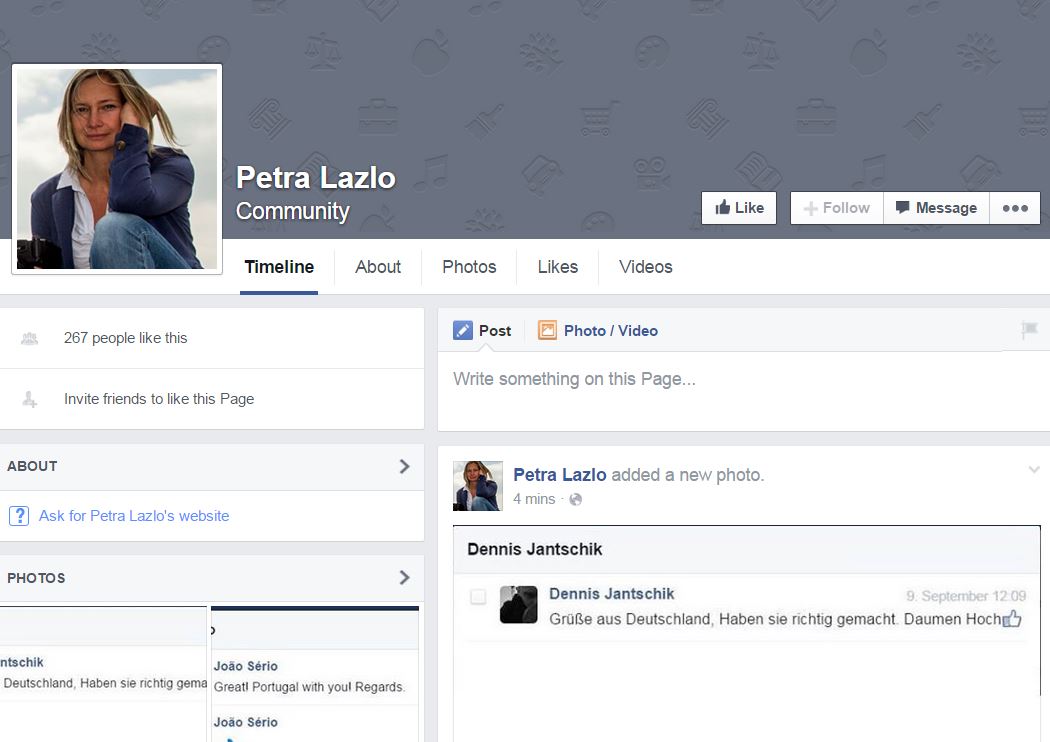Open the dropdown arrow on Petra Lazlo's post
The image size is (1050, 742).
pos(1035,469)
